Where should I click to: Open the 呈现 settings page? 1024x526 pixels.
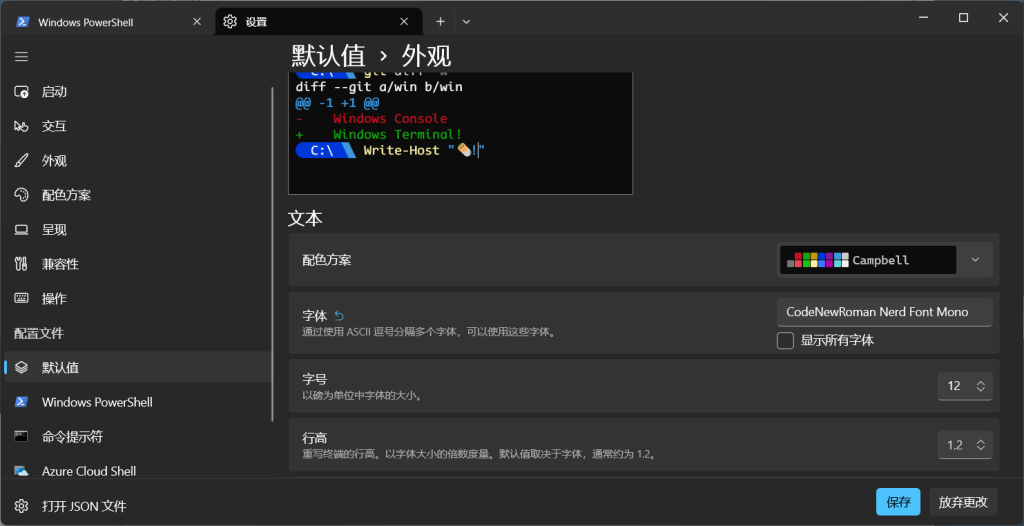(x=137, y=230)
